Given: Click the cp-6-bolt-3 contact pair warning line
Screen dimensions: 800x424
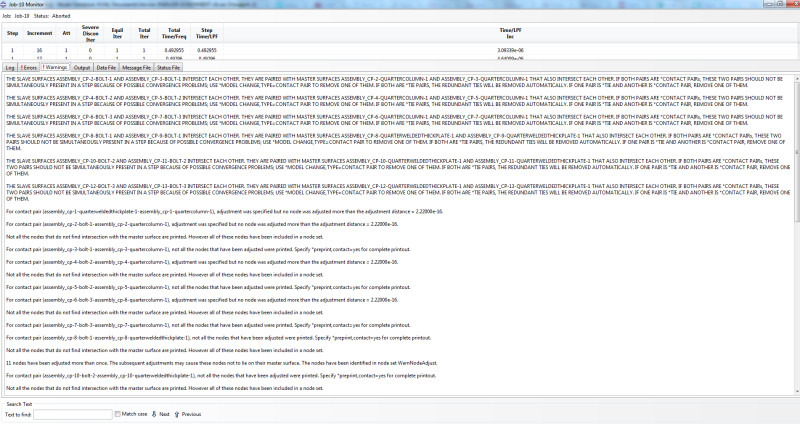Looking at the screenshot, I should click(202, 300).
